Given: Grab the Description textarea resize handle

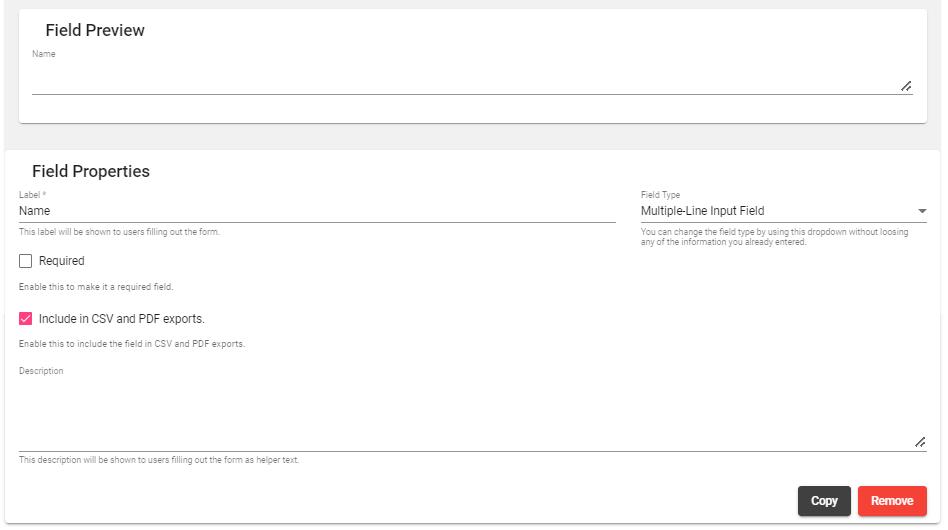Looking at the screenshot, I should pyautogui.click(x=920, y=442).
